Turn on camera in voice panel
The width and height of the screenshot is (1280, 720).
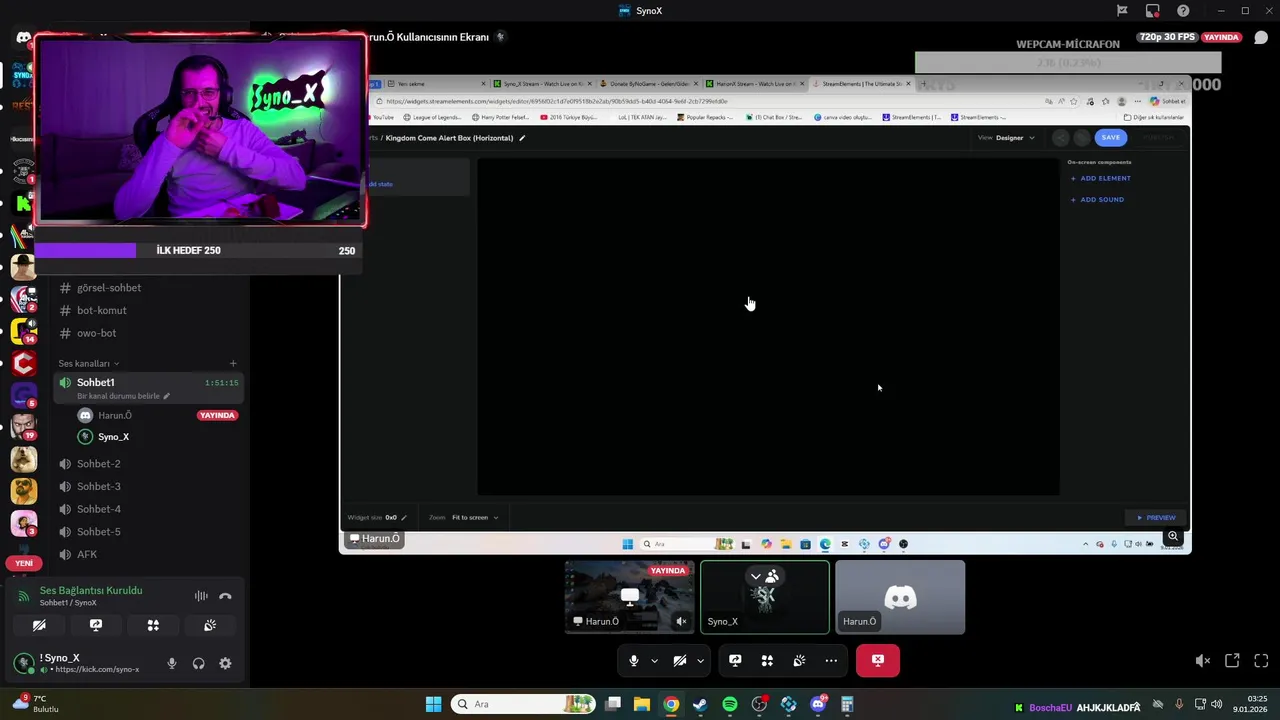(x=39, y=625)
